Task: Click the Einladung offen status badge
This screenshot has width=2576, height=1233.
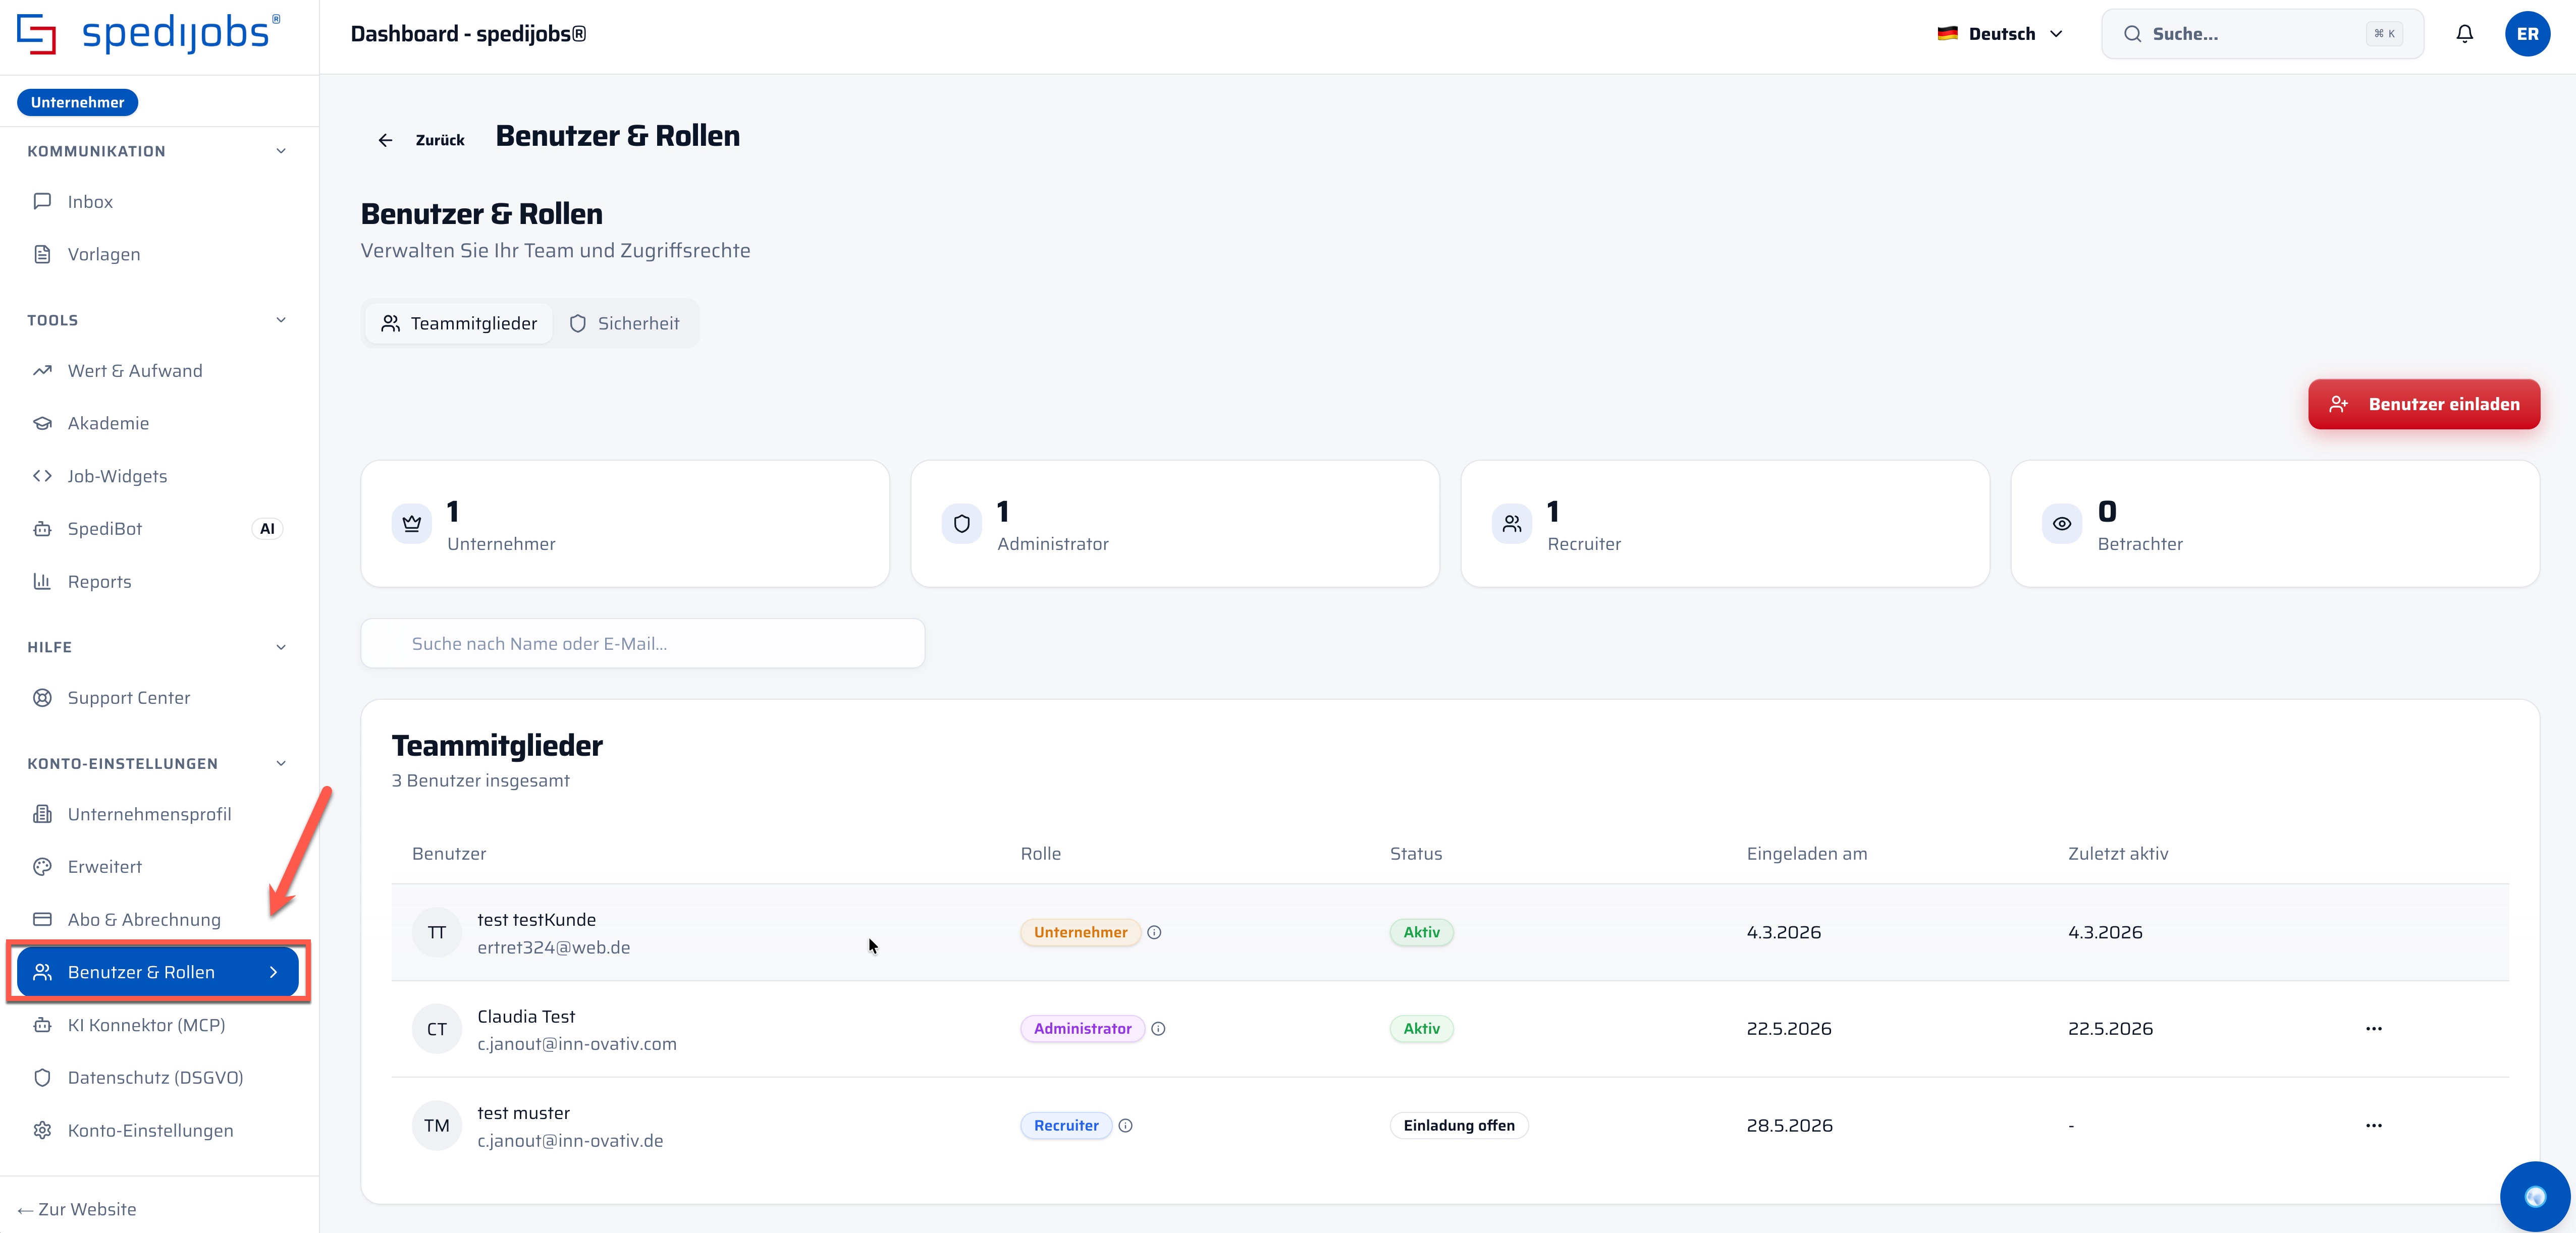Action: (x=1459, y=1126)
